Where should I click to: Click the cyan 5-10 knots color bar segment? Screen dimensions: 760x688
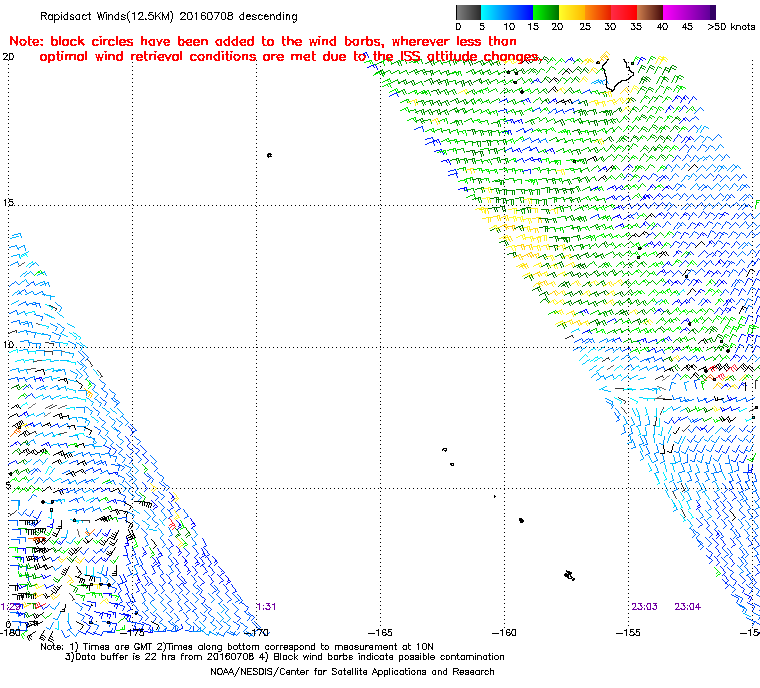point(494,12)
